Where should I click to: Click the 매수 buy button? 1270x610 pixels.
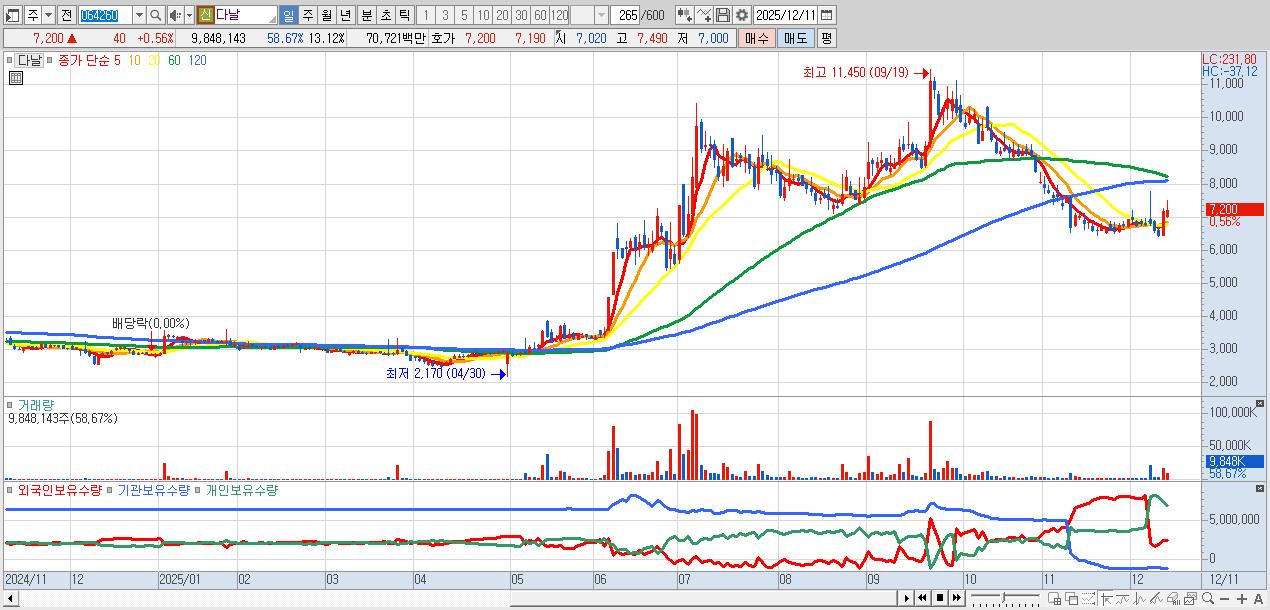point(757,38)
